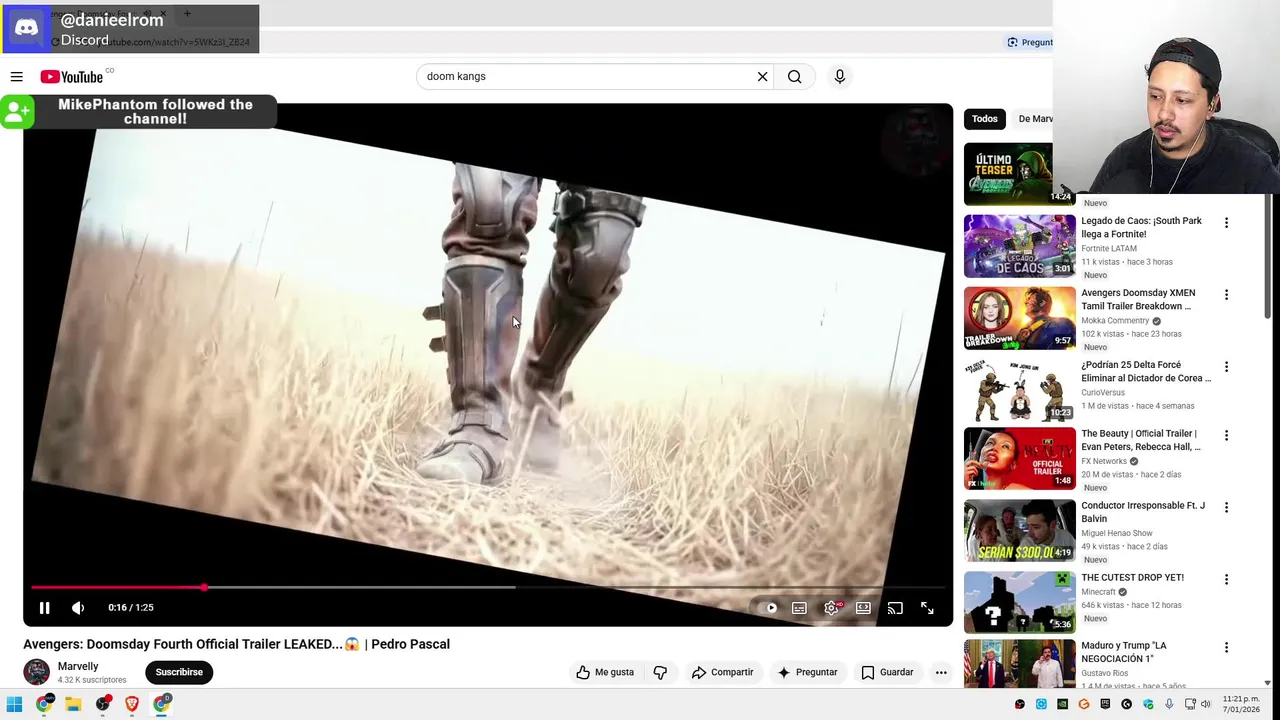Clear the 'doom kangs' search text

(762, 76)
